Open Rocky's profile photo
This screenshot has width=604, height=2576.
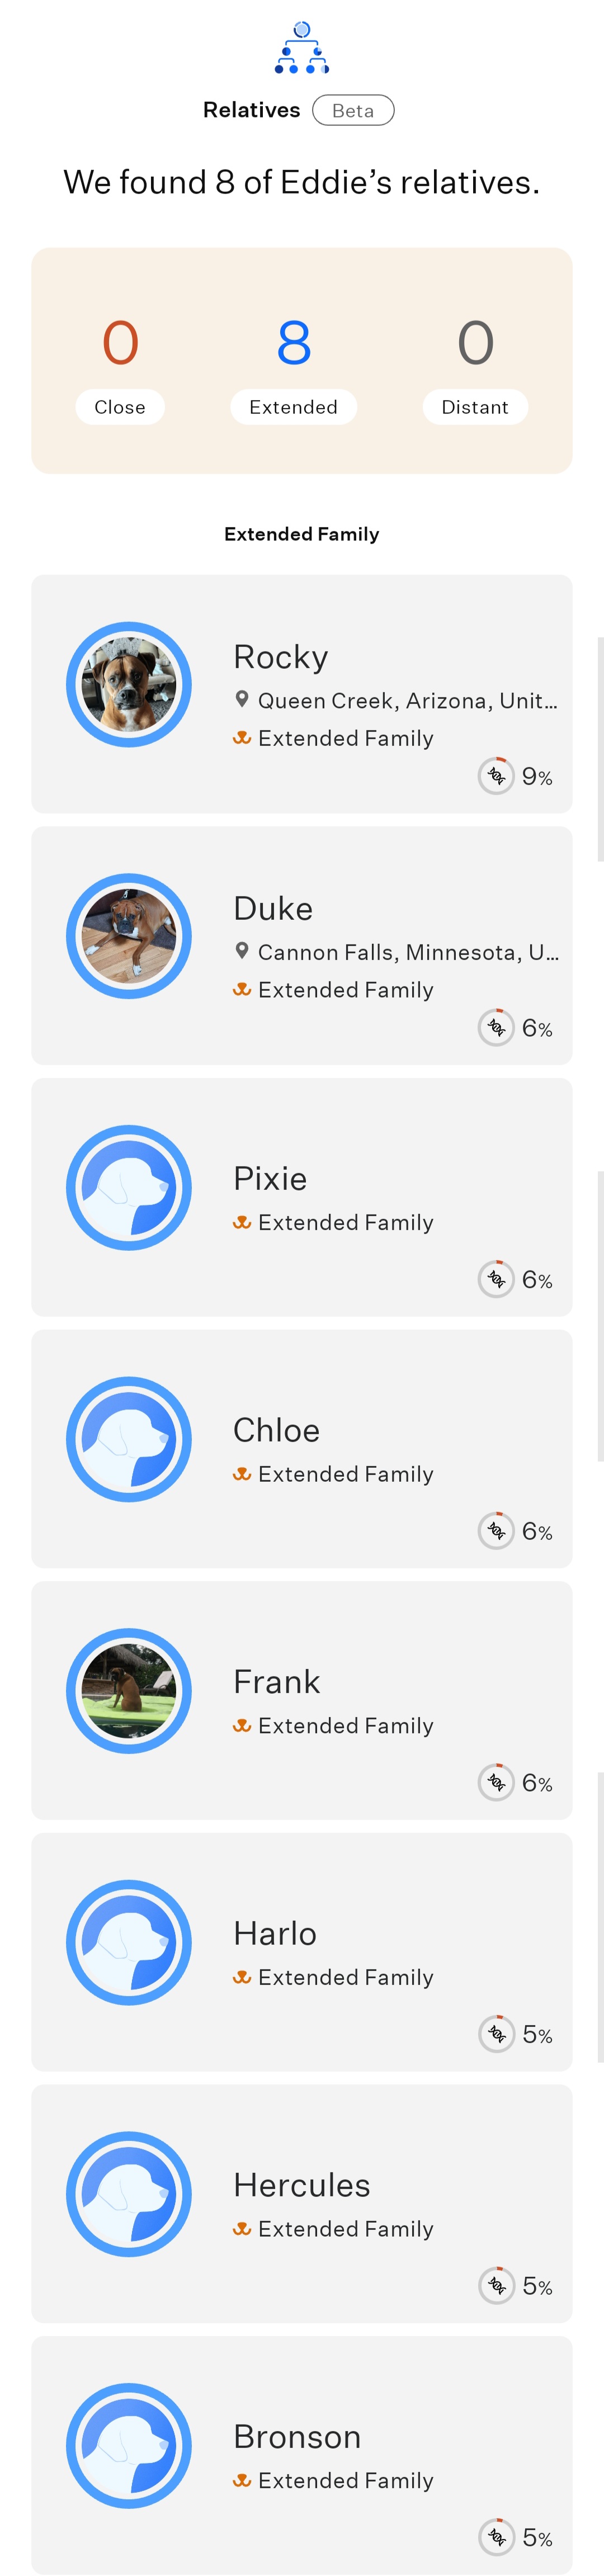click(129, 684)
